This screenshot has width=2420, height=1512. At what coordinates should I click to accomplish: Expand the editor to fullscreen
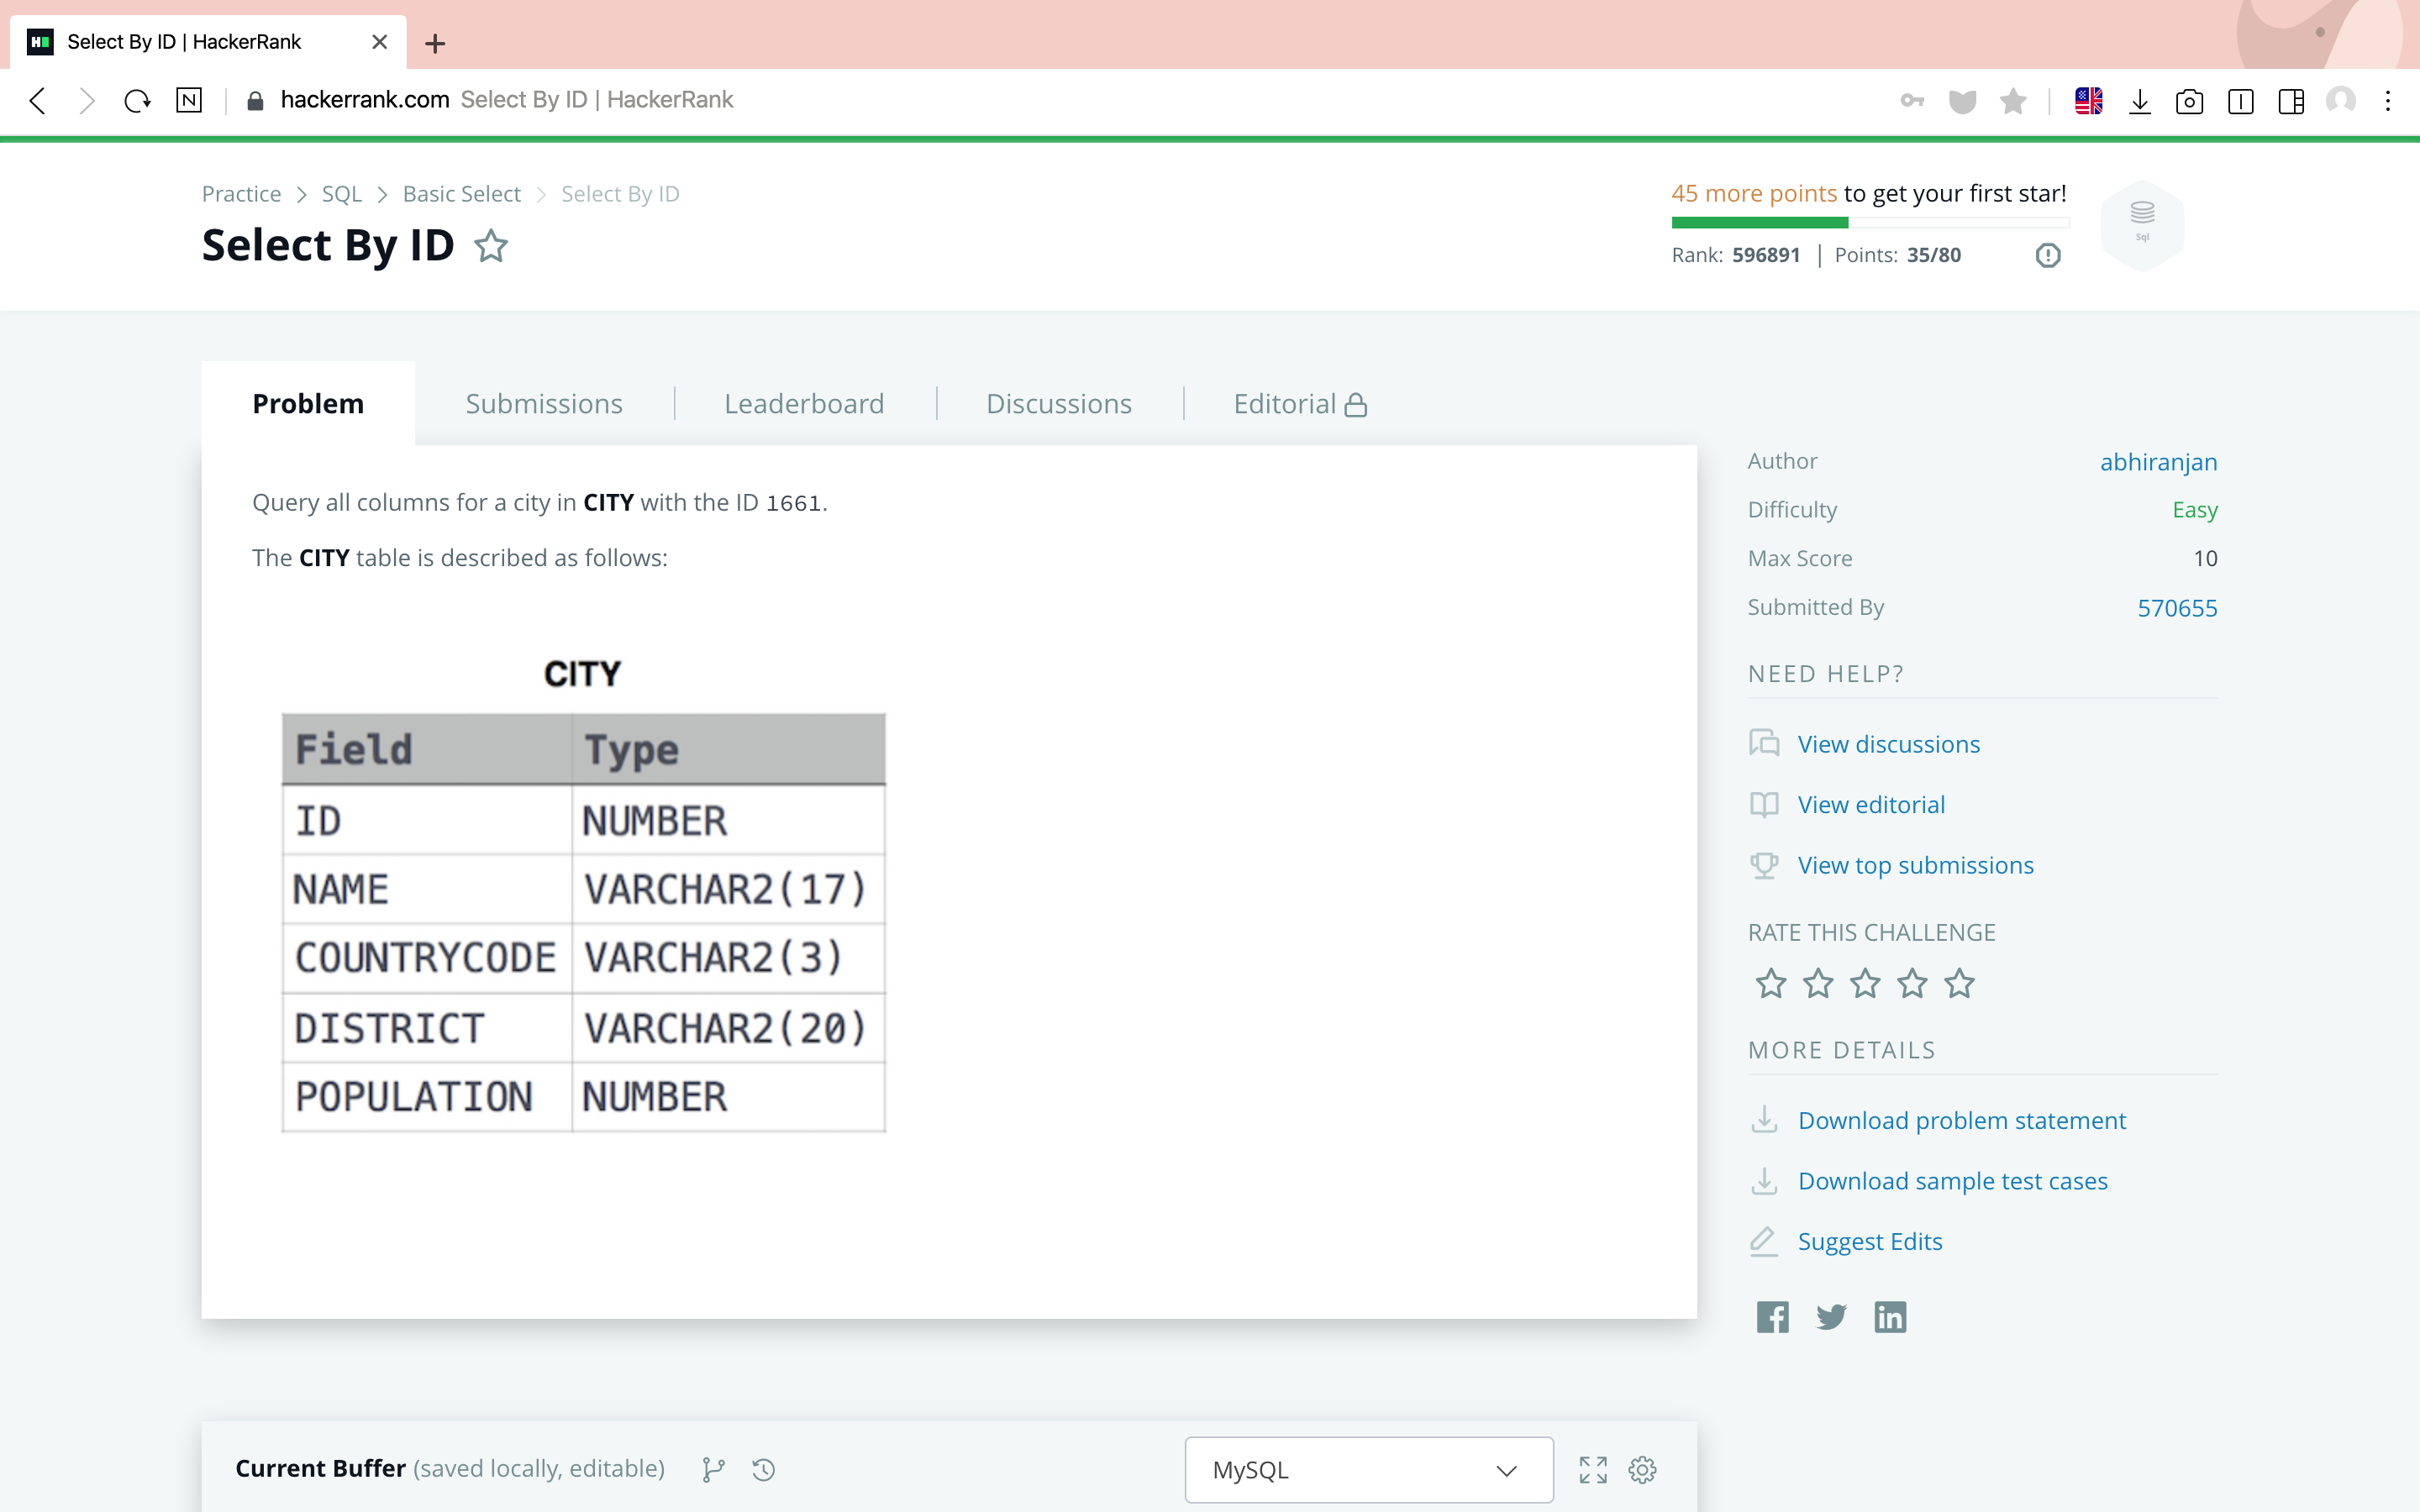[x=1593, y=1469]
